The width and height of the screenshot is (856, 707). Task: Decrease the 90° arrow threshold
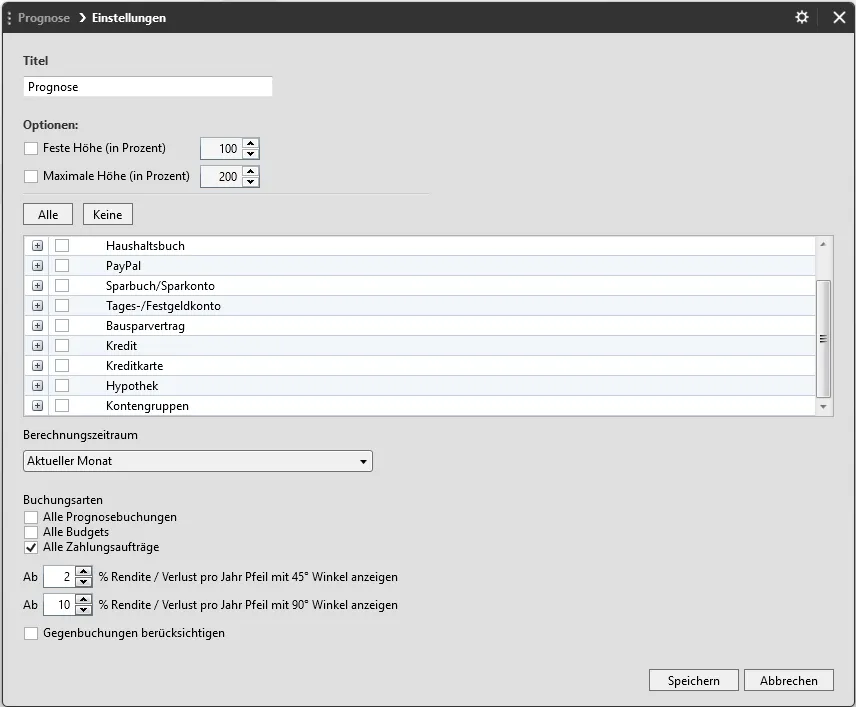click(84, 611)
